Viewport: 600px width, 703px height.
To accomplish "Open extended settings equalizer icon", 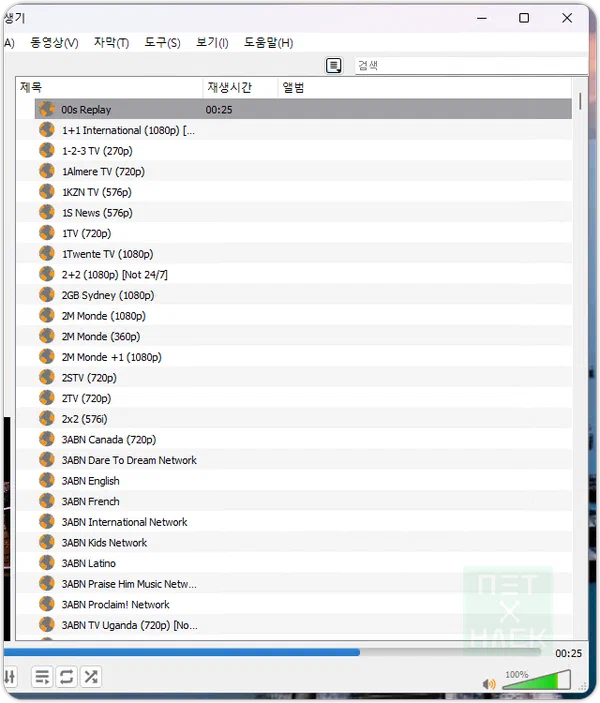I will (x=10, y=677).
